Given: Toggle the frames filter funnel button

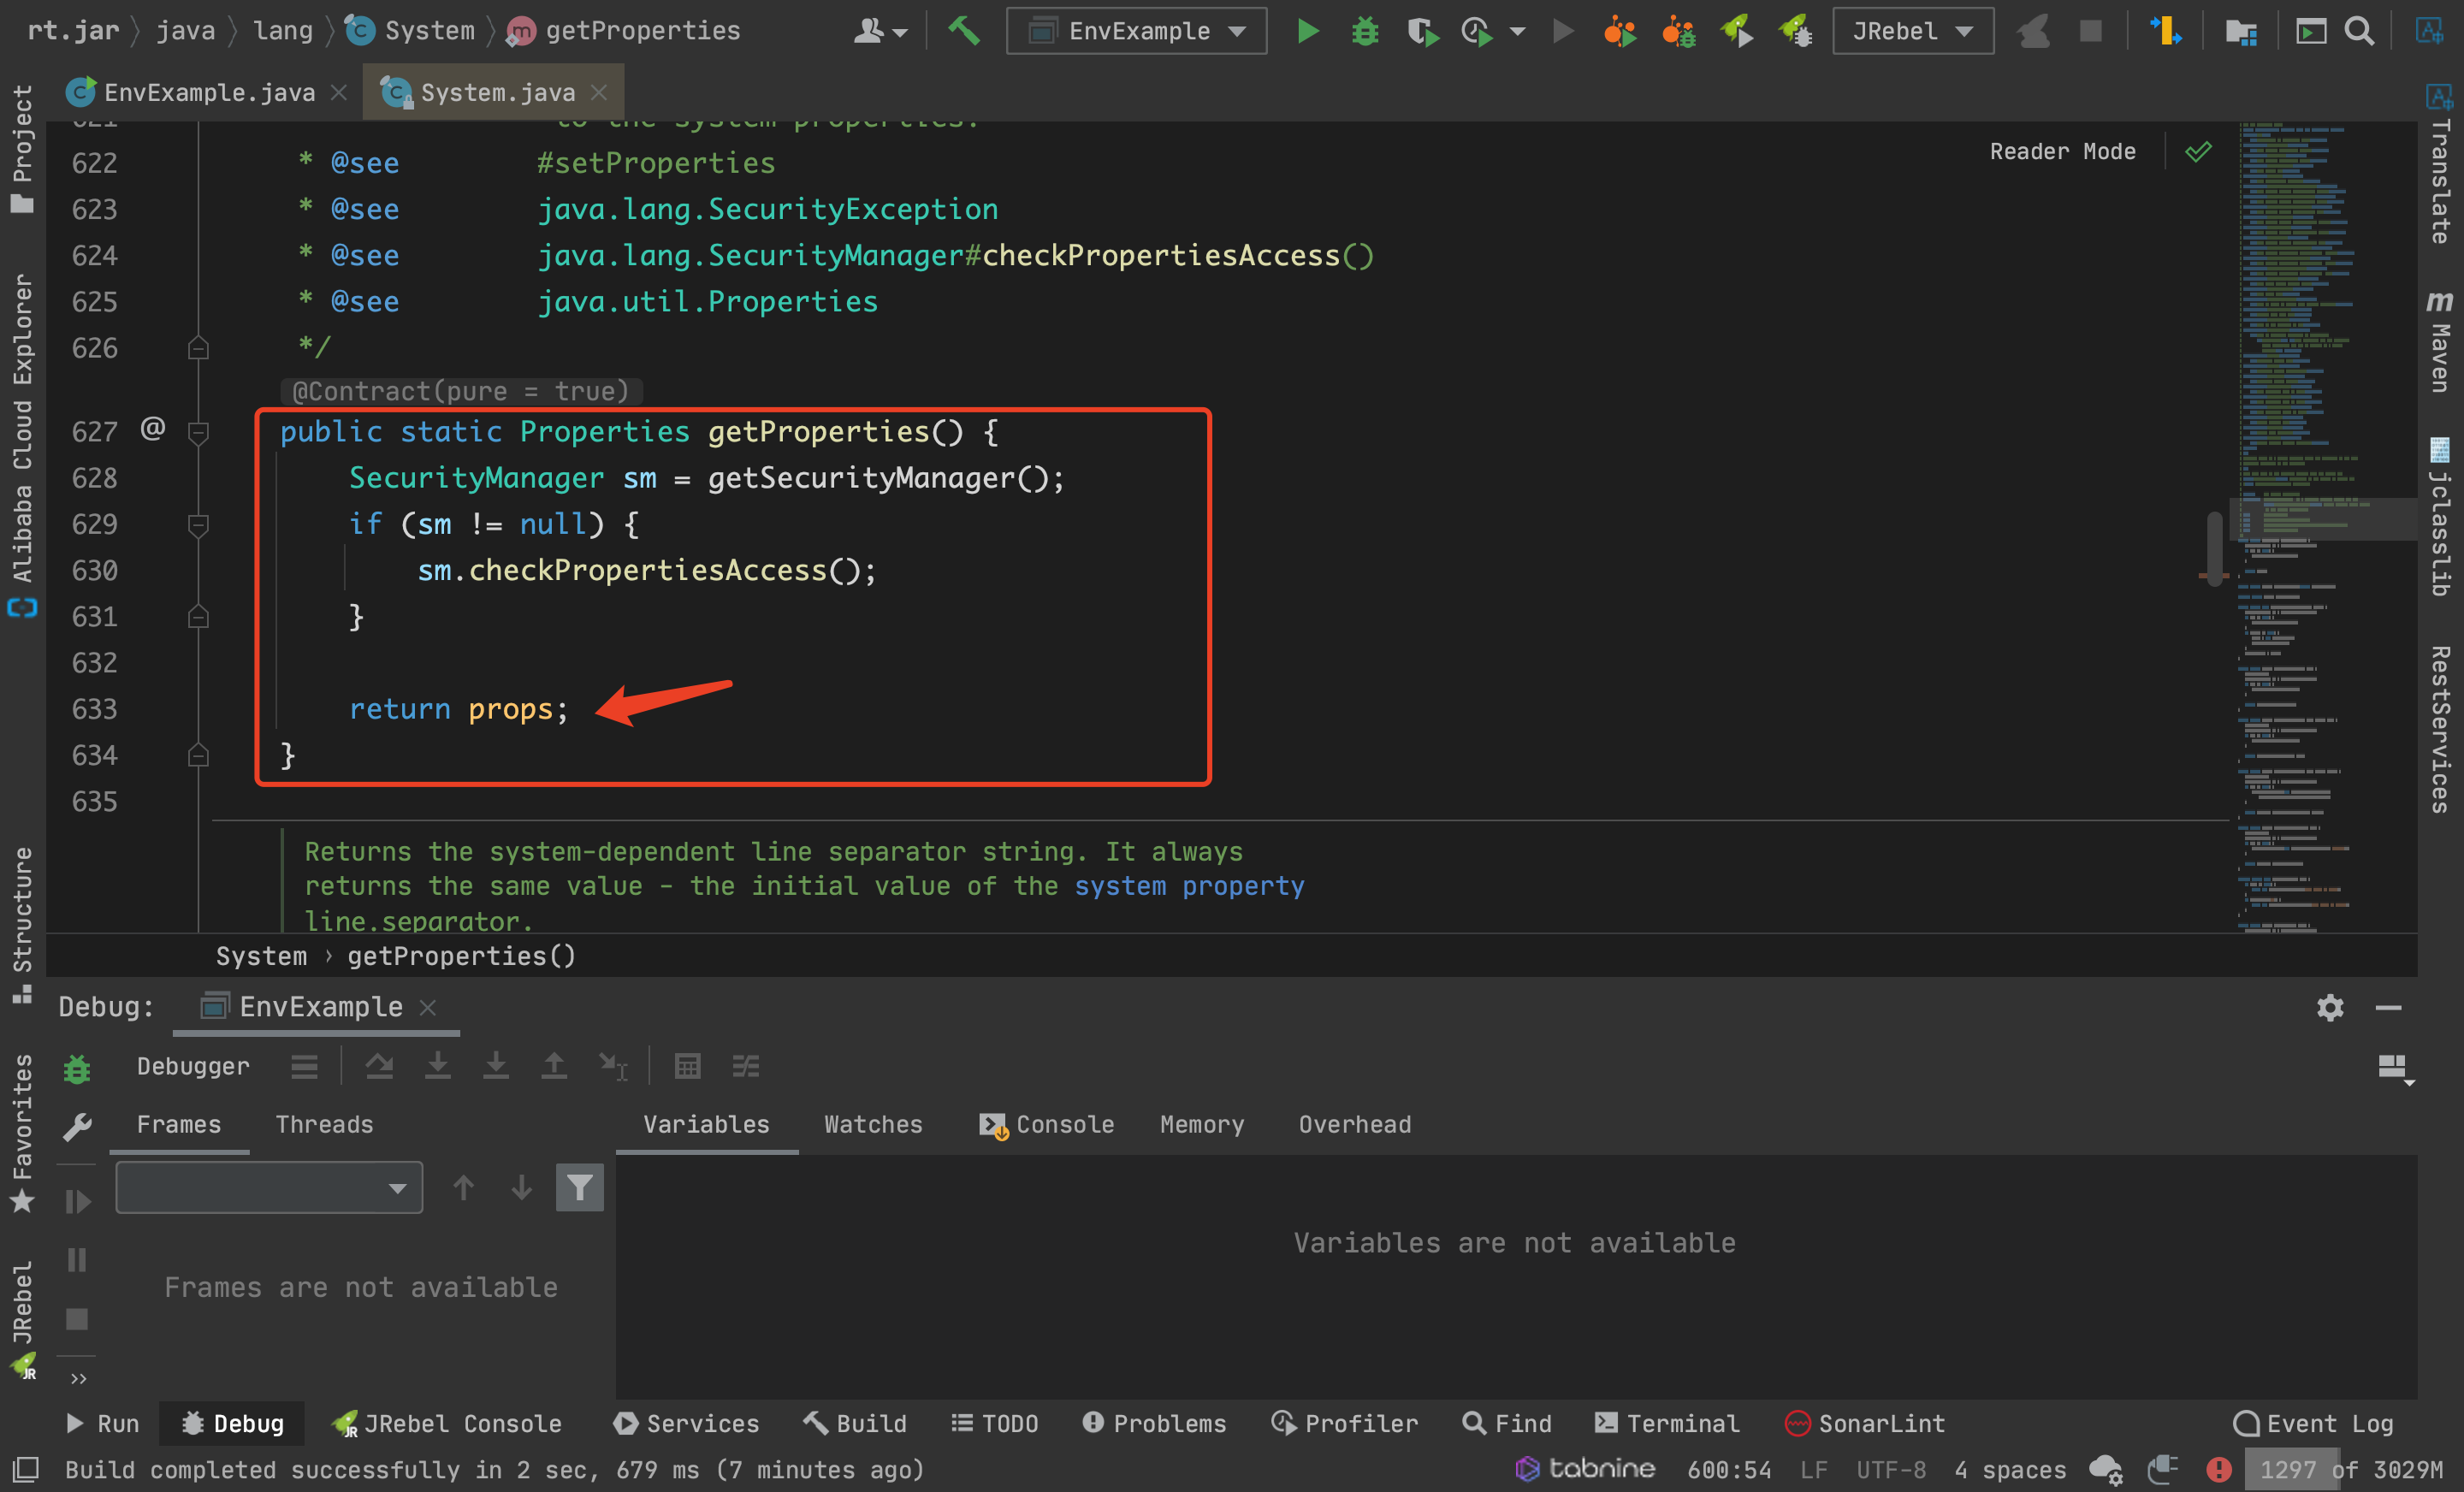Looking at the screenshot, I should pos(579,1188).
